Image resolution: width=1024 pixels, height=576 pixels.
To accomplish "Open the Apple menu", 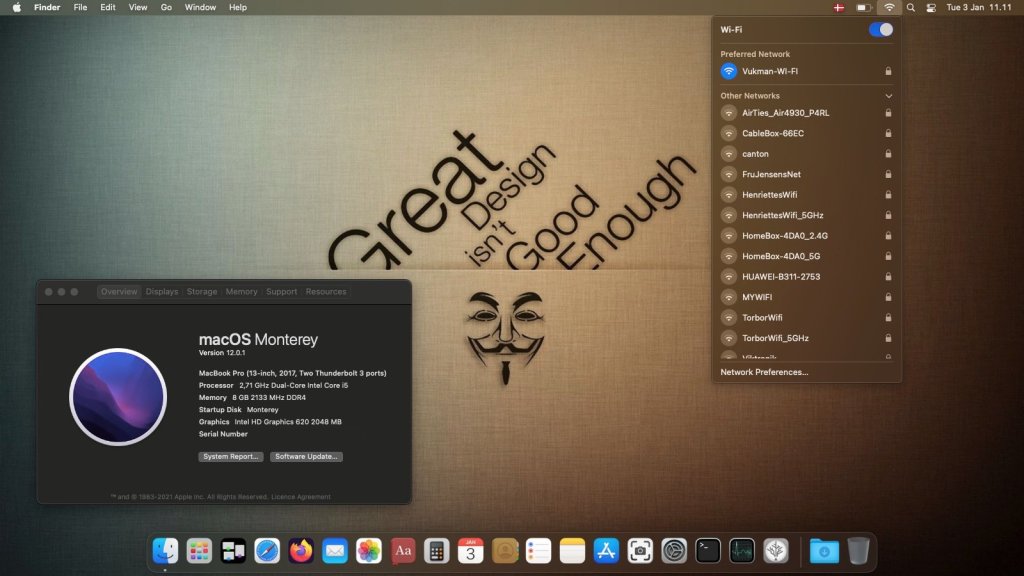I will click(16, 7).
